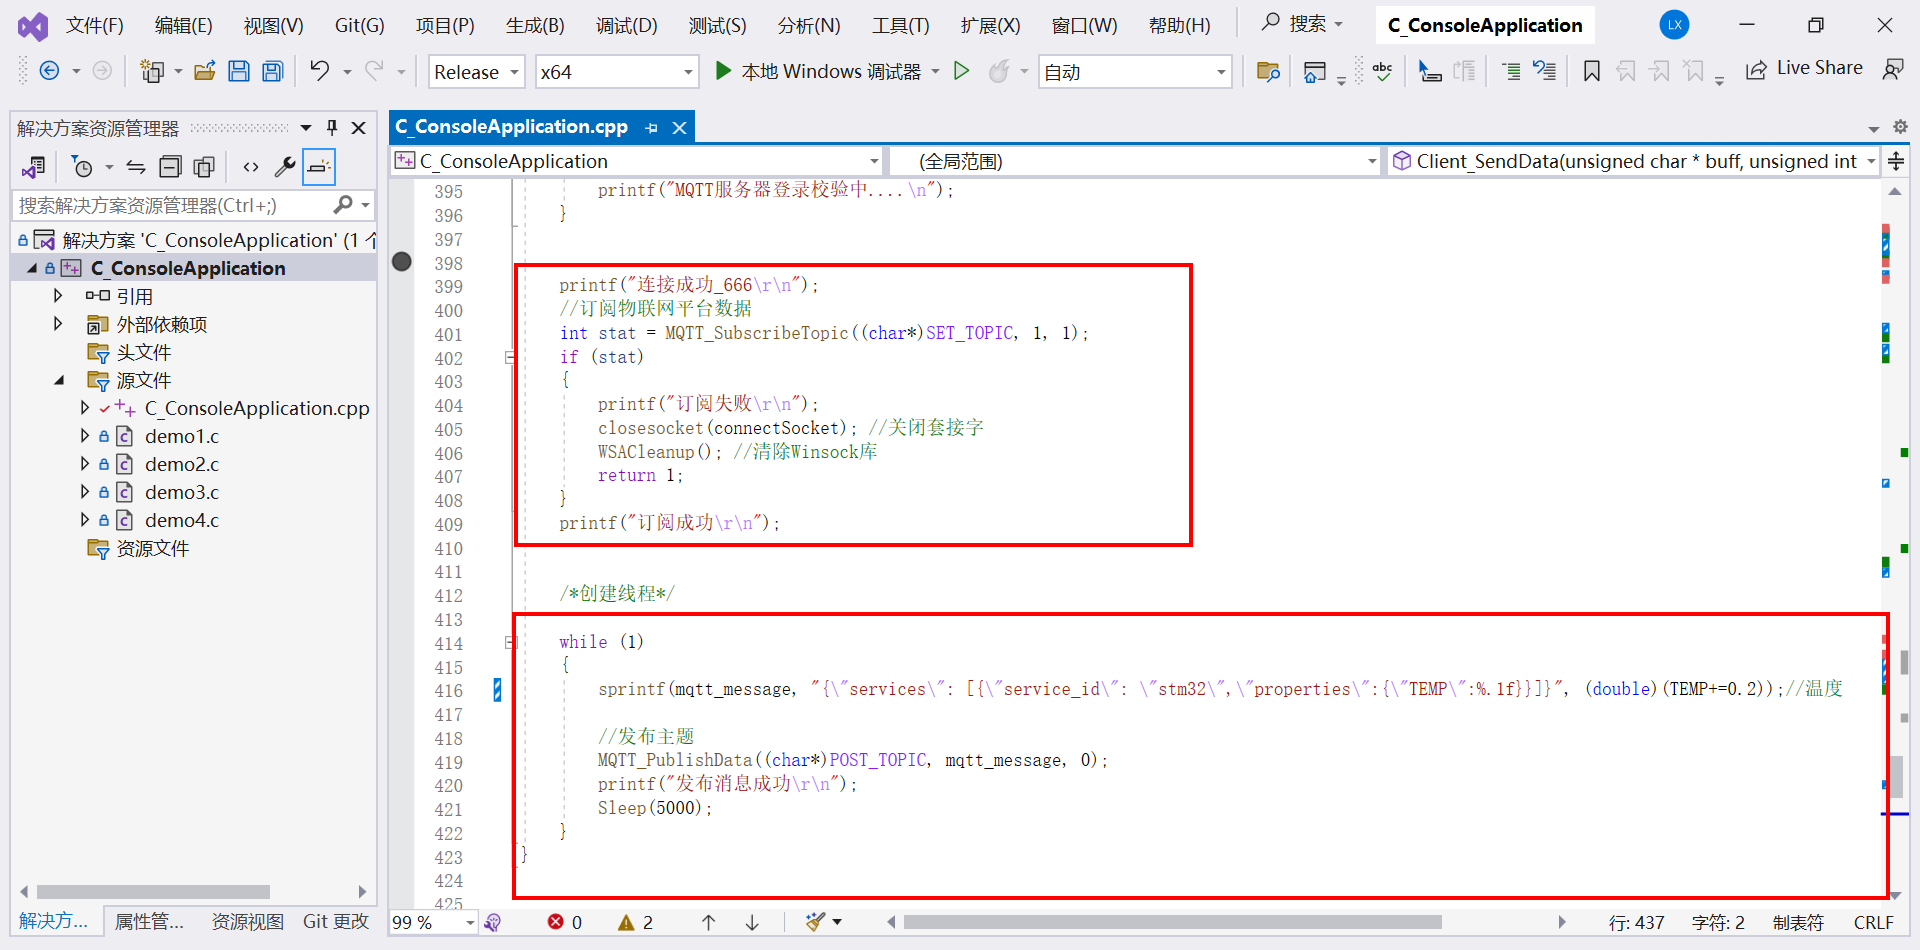The height and width of the screenshot is (950, 1920).
Task: Open the Git(G) menu
Action: 359,25
